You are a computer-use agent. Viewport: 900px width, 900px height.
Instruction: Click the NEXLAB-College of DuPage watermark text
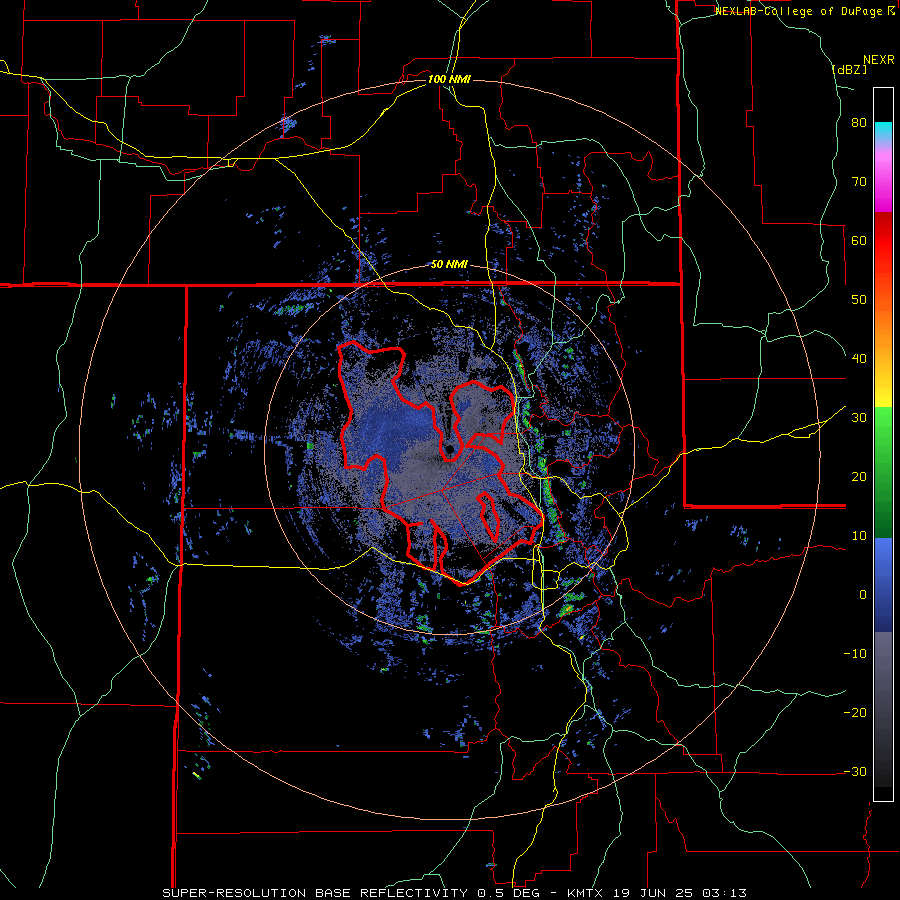[x=807, y=11]
